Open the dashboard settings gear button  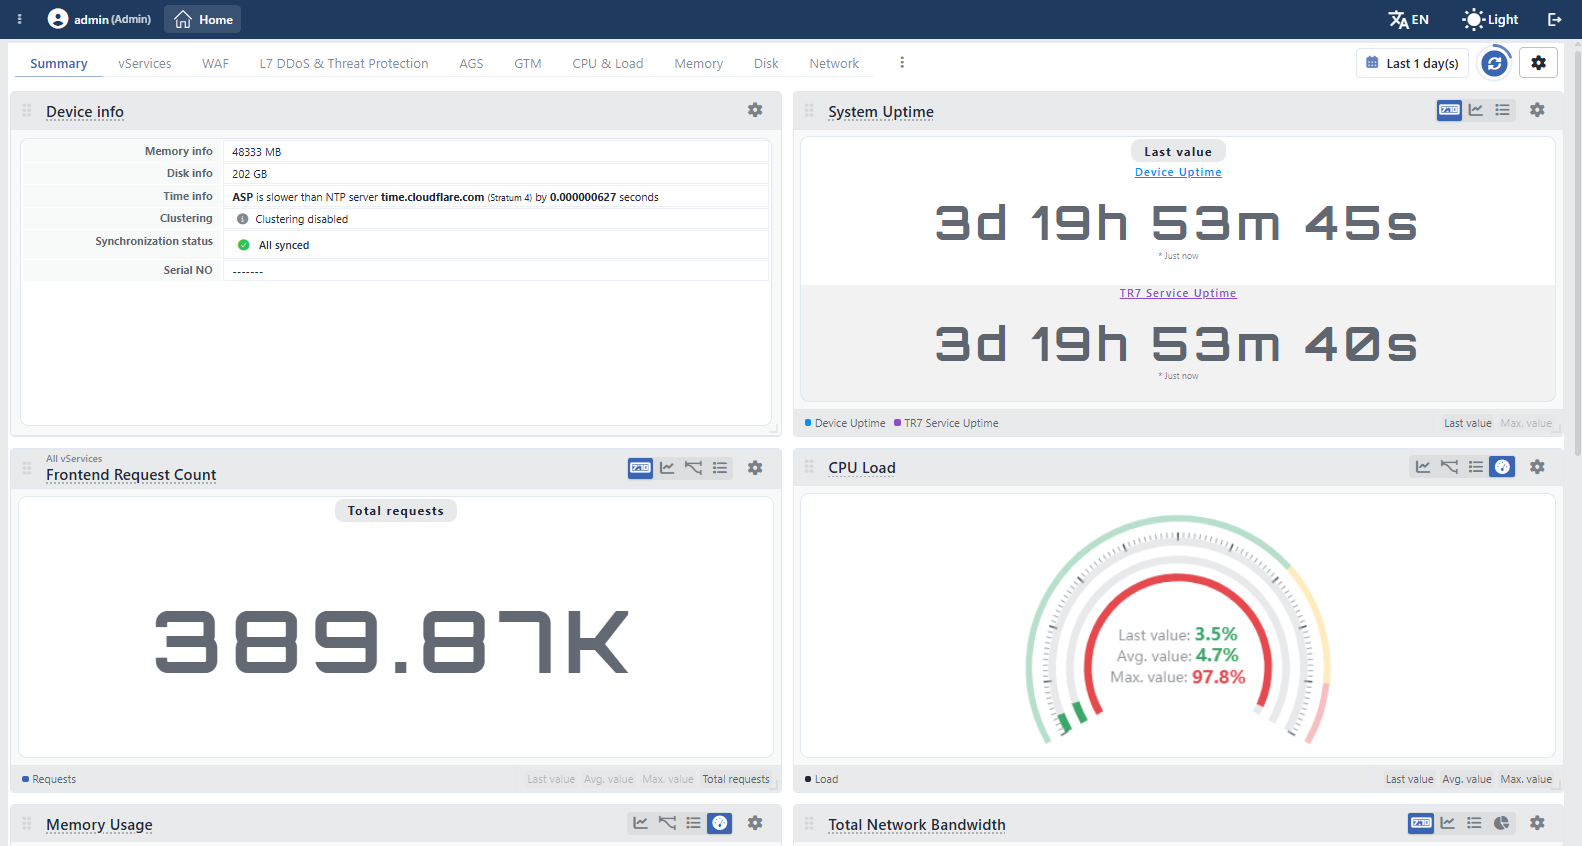click(1538, 63)
